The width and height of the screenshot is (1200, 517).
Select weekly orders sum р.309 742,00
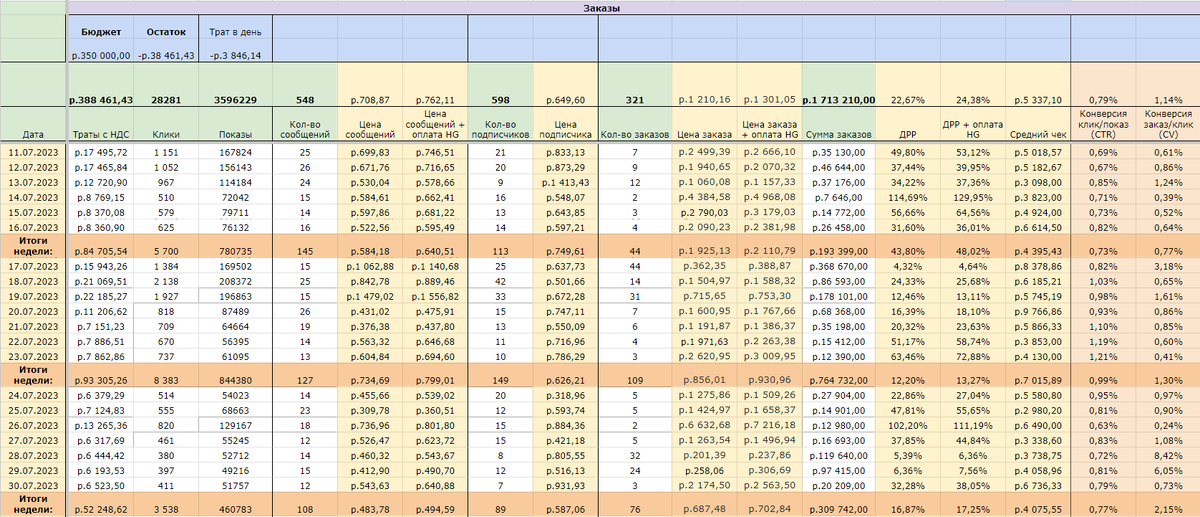click(x=839, y=510)
